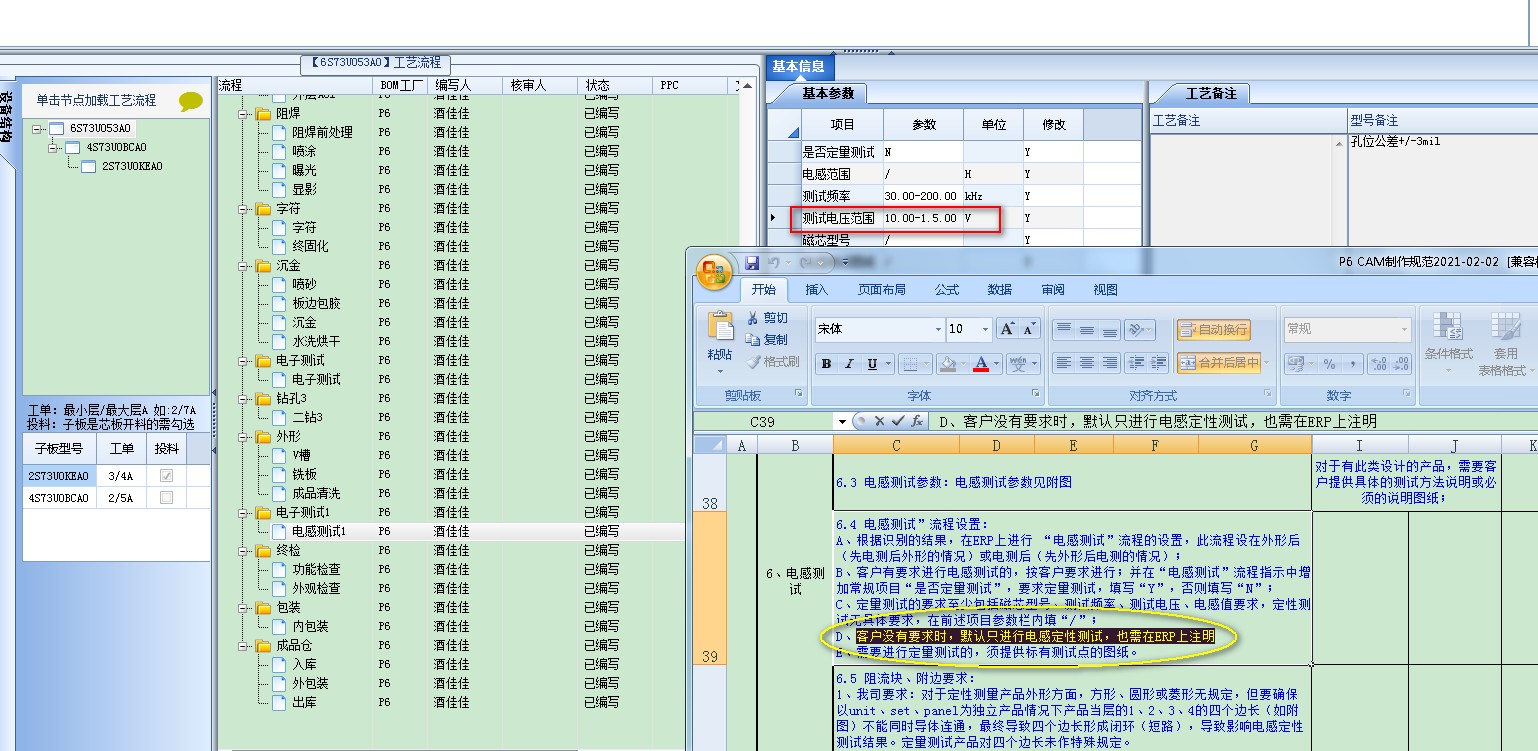The image size is (1538, 751).
Task: Increase decimal places in number group
Action: tap(1379, 364)
